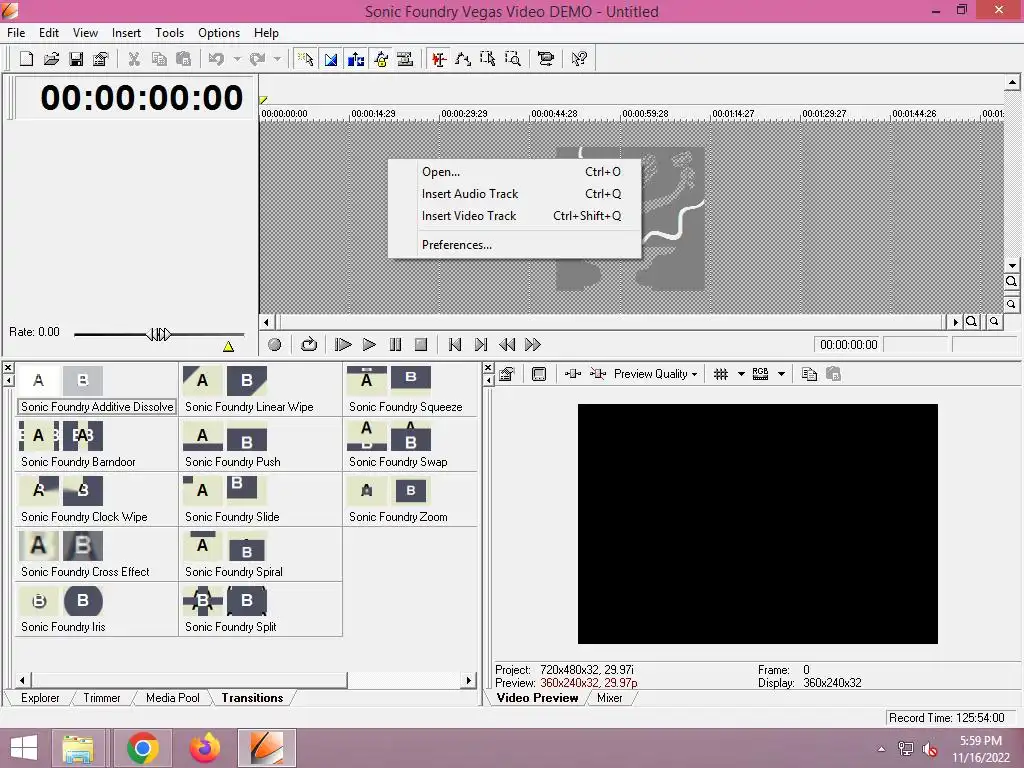The image size is (1024, 768).
Task: Open Project Video Properties in preview toolbar
Action: tap(507, 374)
